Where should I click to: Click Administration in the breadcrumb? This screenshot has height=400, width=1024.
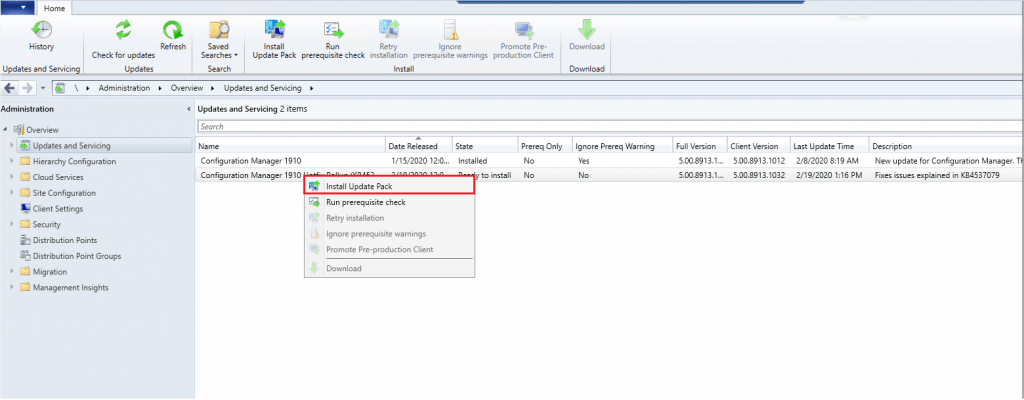[124, 88]
